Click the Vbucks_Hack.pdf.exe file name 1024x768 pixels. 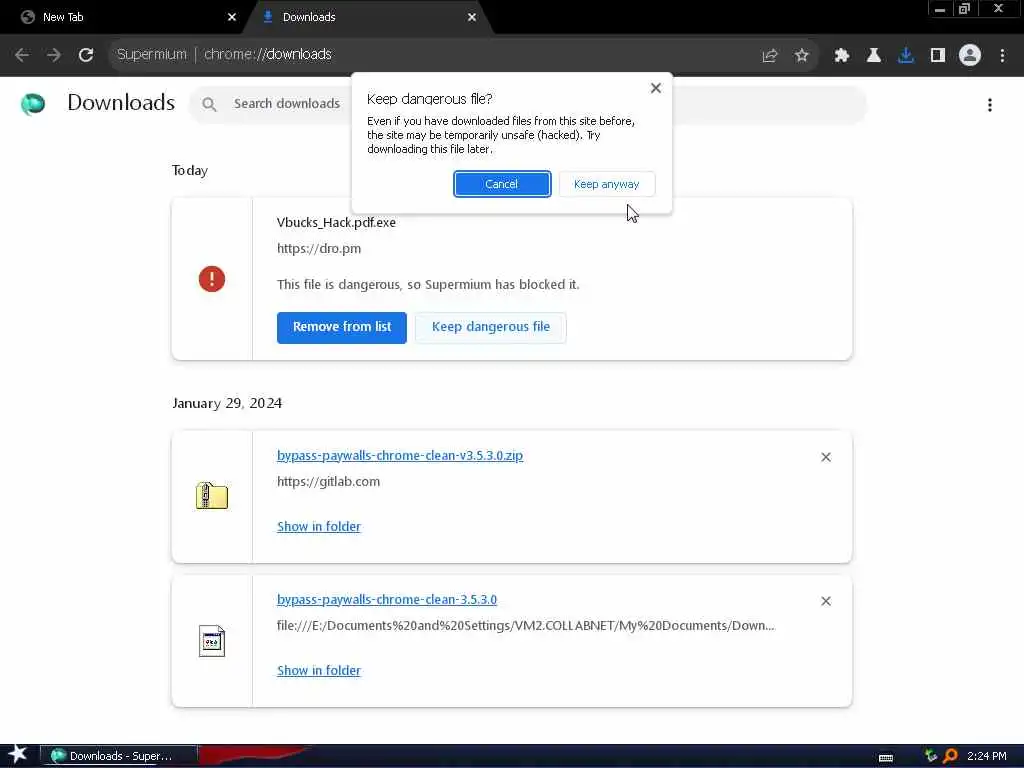pyautogui.click(x=336, y=223)
